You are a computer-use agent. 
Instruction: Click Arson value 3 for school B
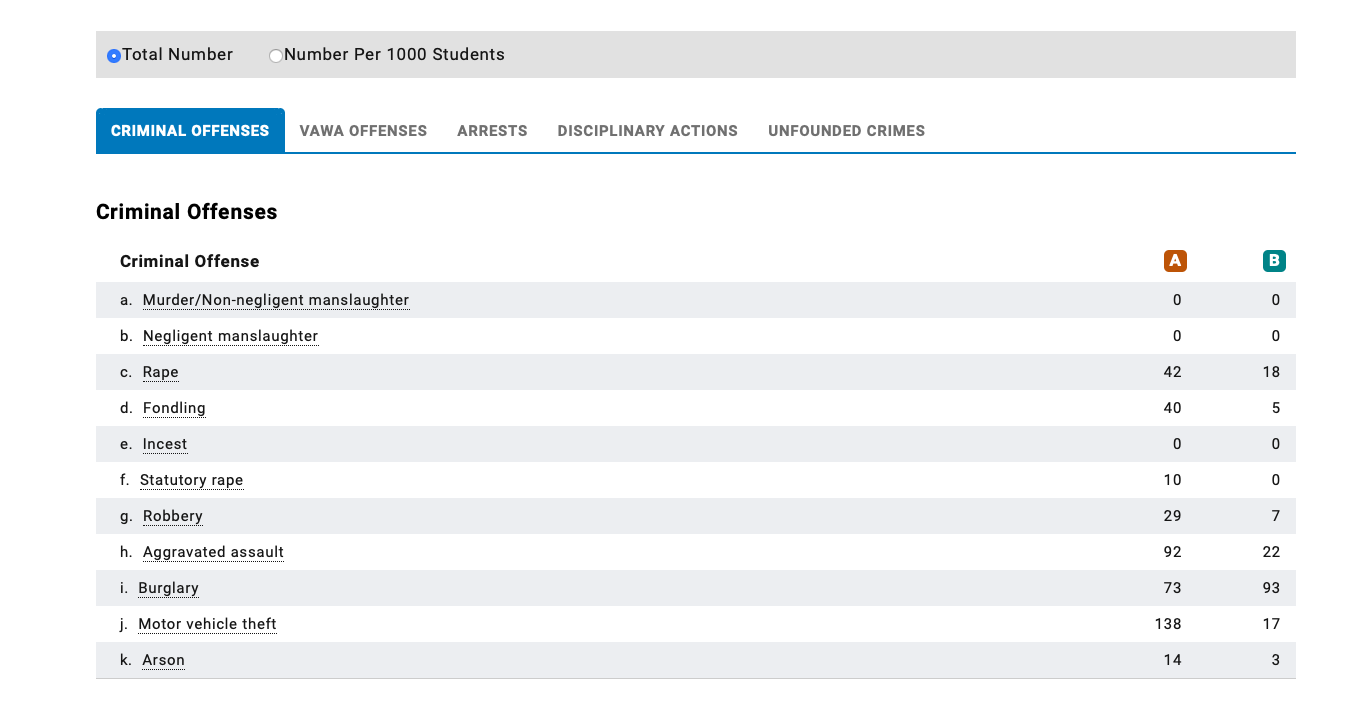(1276, 660)
